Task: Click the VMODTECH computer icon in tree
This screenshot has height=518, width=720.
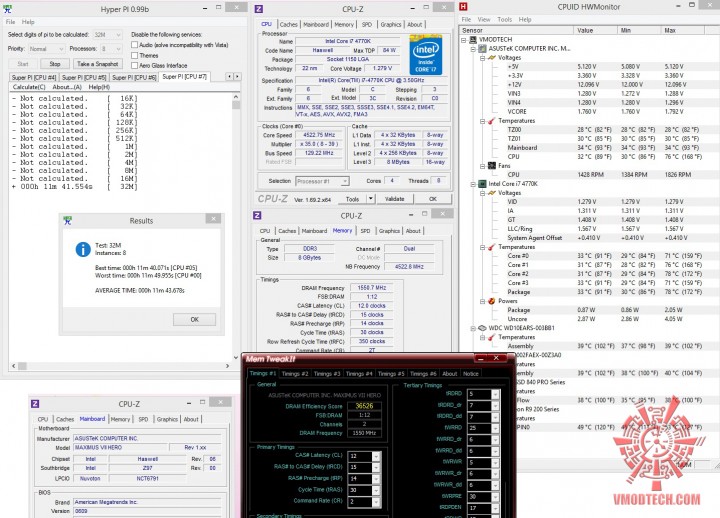Action: pyautogui.click(x=473, y=39)
